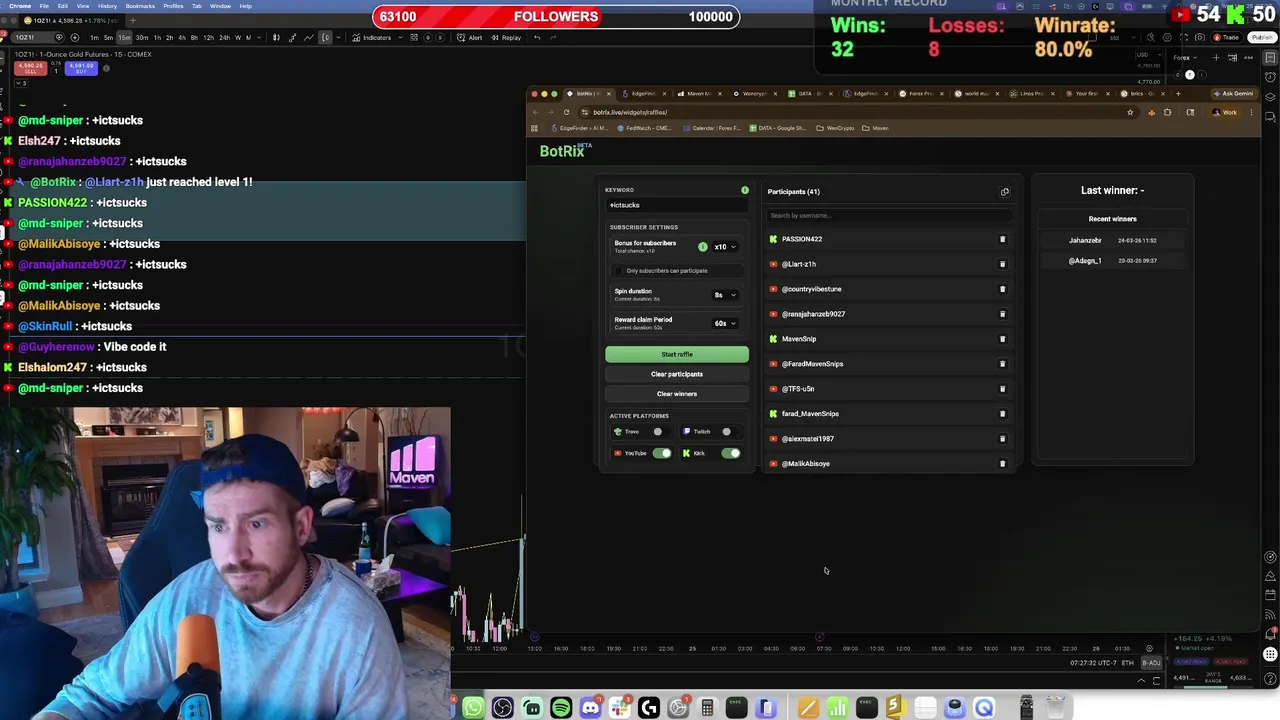Viewport: 1280px width, 720px height.
Task: Open the Window menu
Action: click(220, 6)
